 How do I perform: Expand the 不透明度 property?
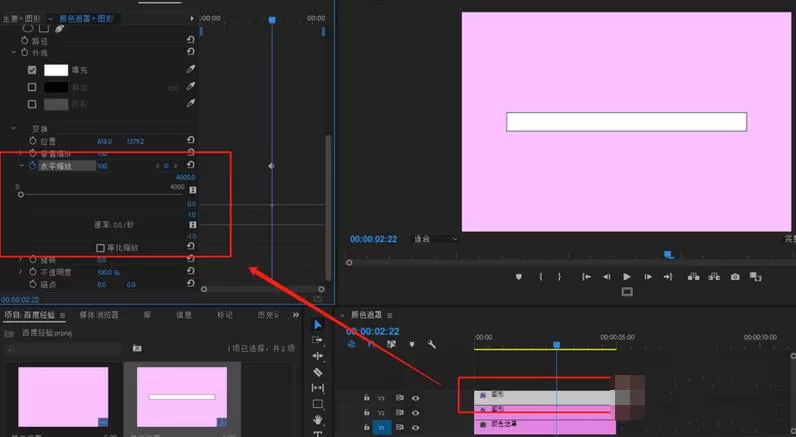[x=21, y=272]
